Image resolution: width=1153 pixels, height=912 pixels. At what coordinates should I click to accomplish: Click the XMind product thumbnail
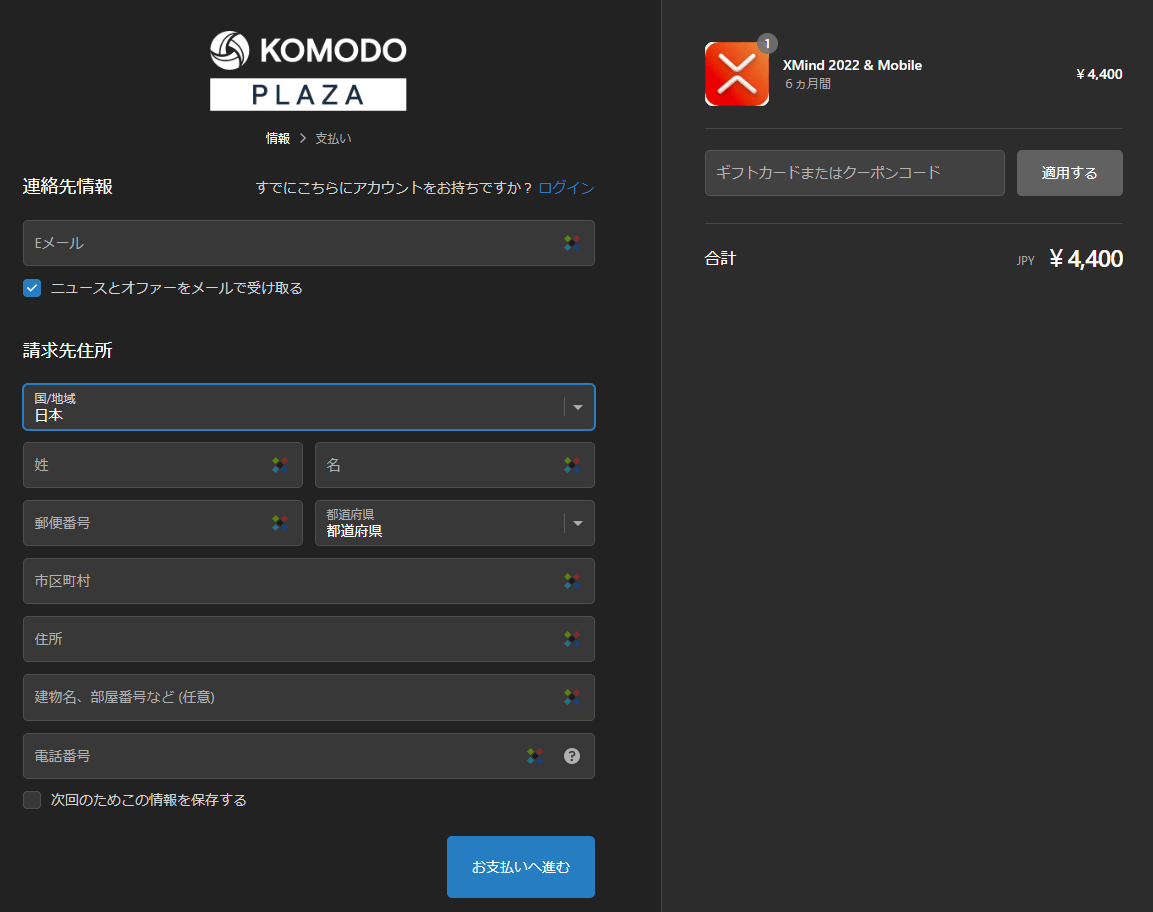(737, 74)
